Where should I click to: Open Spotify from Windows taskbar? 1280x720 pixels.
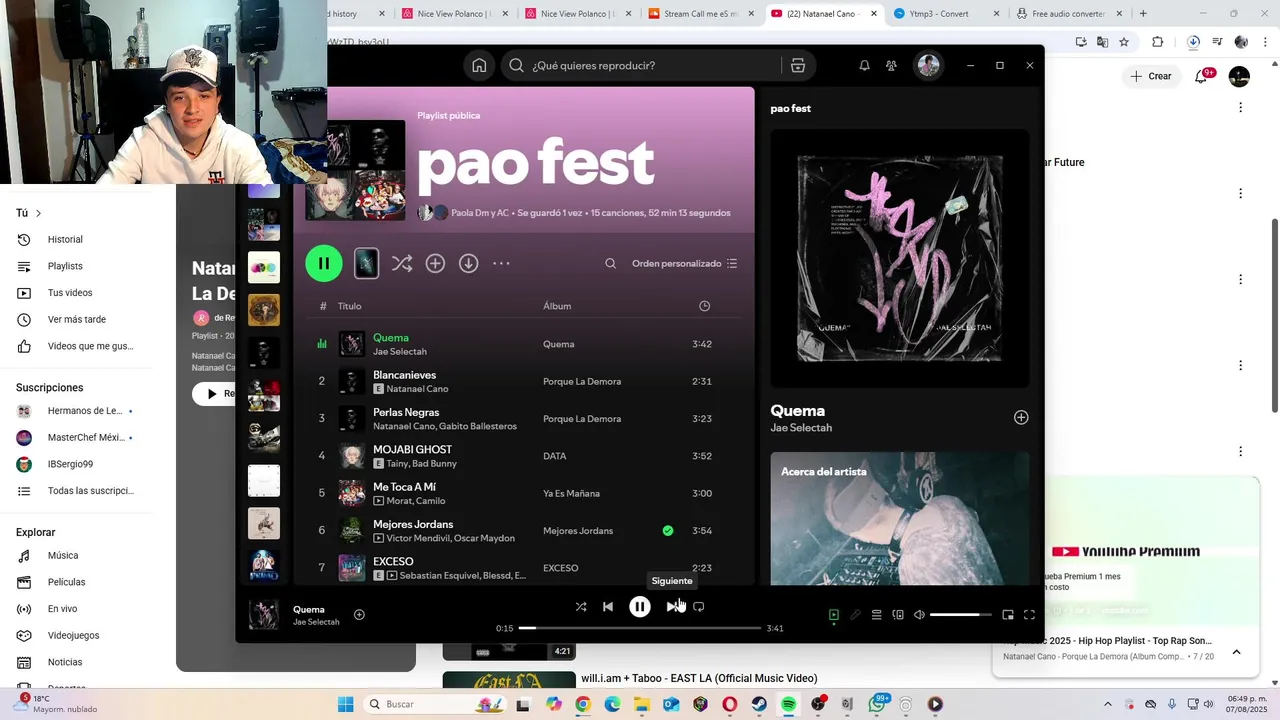tap(788, 704)
